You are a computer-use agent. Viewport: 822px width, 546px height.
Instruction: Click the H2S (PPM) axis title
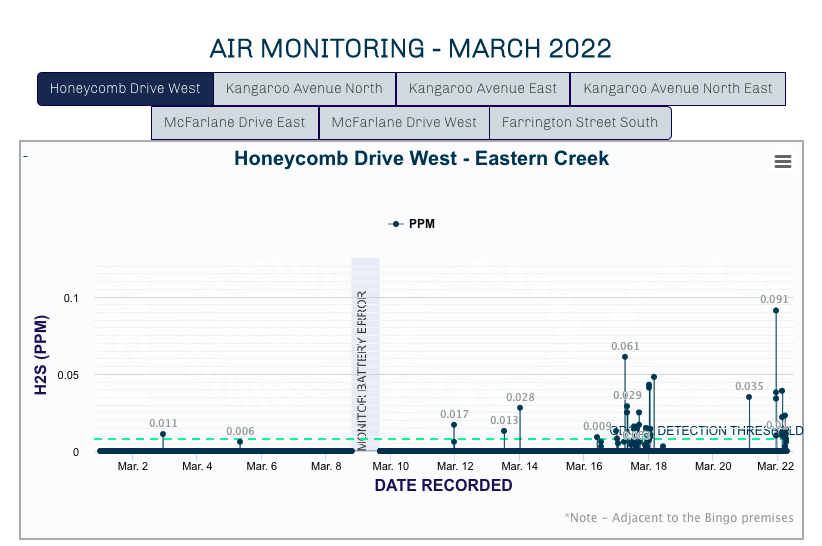[x=41, y=355]
